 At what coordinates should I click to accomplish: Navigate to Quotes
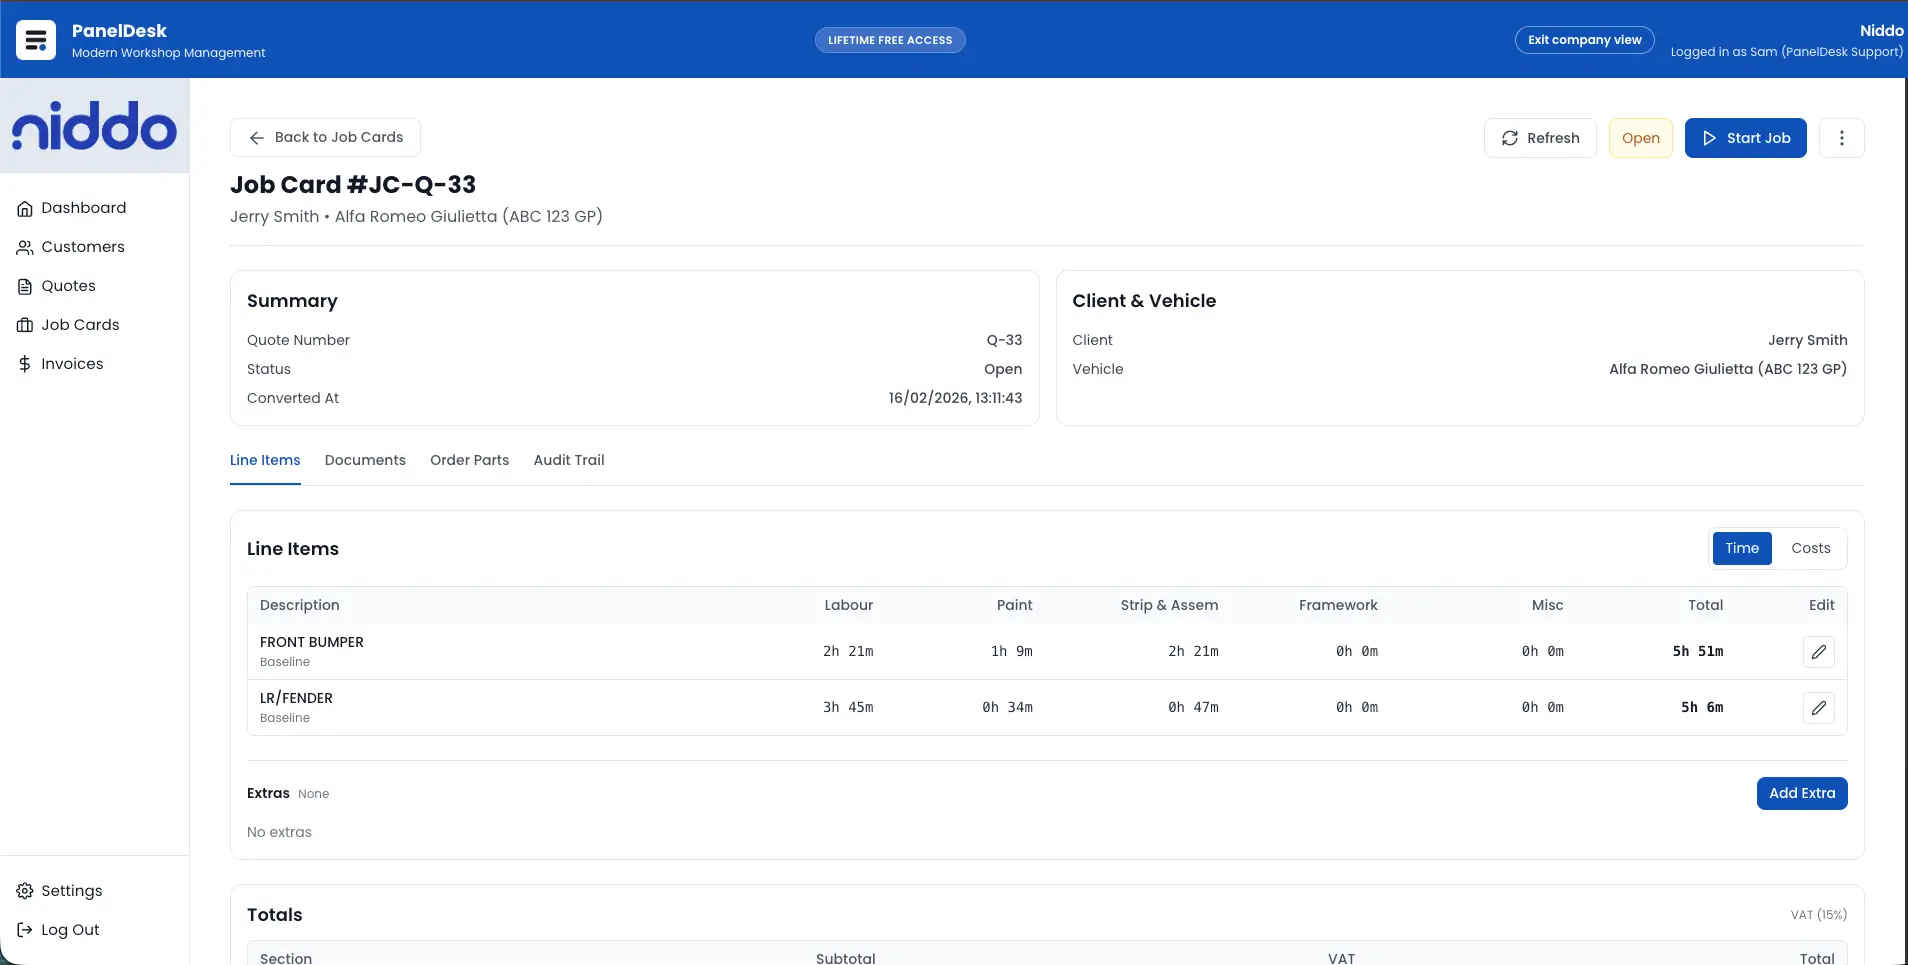pyautogui.click(x=68, y=285)
